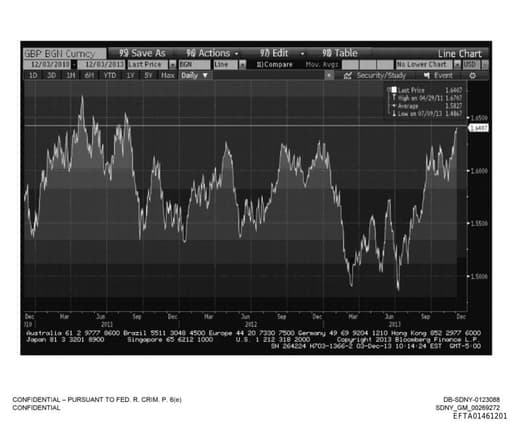Click the Line Chart title text
This screenshot has width=512, height=424.
click(x=460, y=54)
